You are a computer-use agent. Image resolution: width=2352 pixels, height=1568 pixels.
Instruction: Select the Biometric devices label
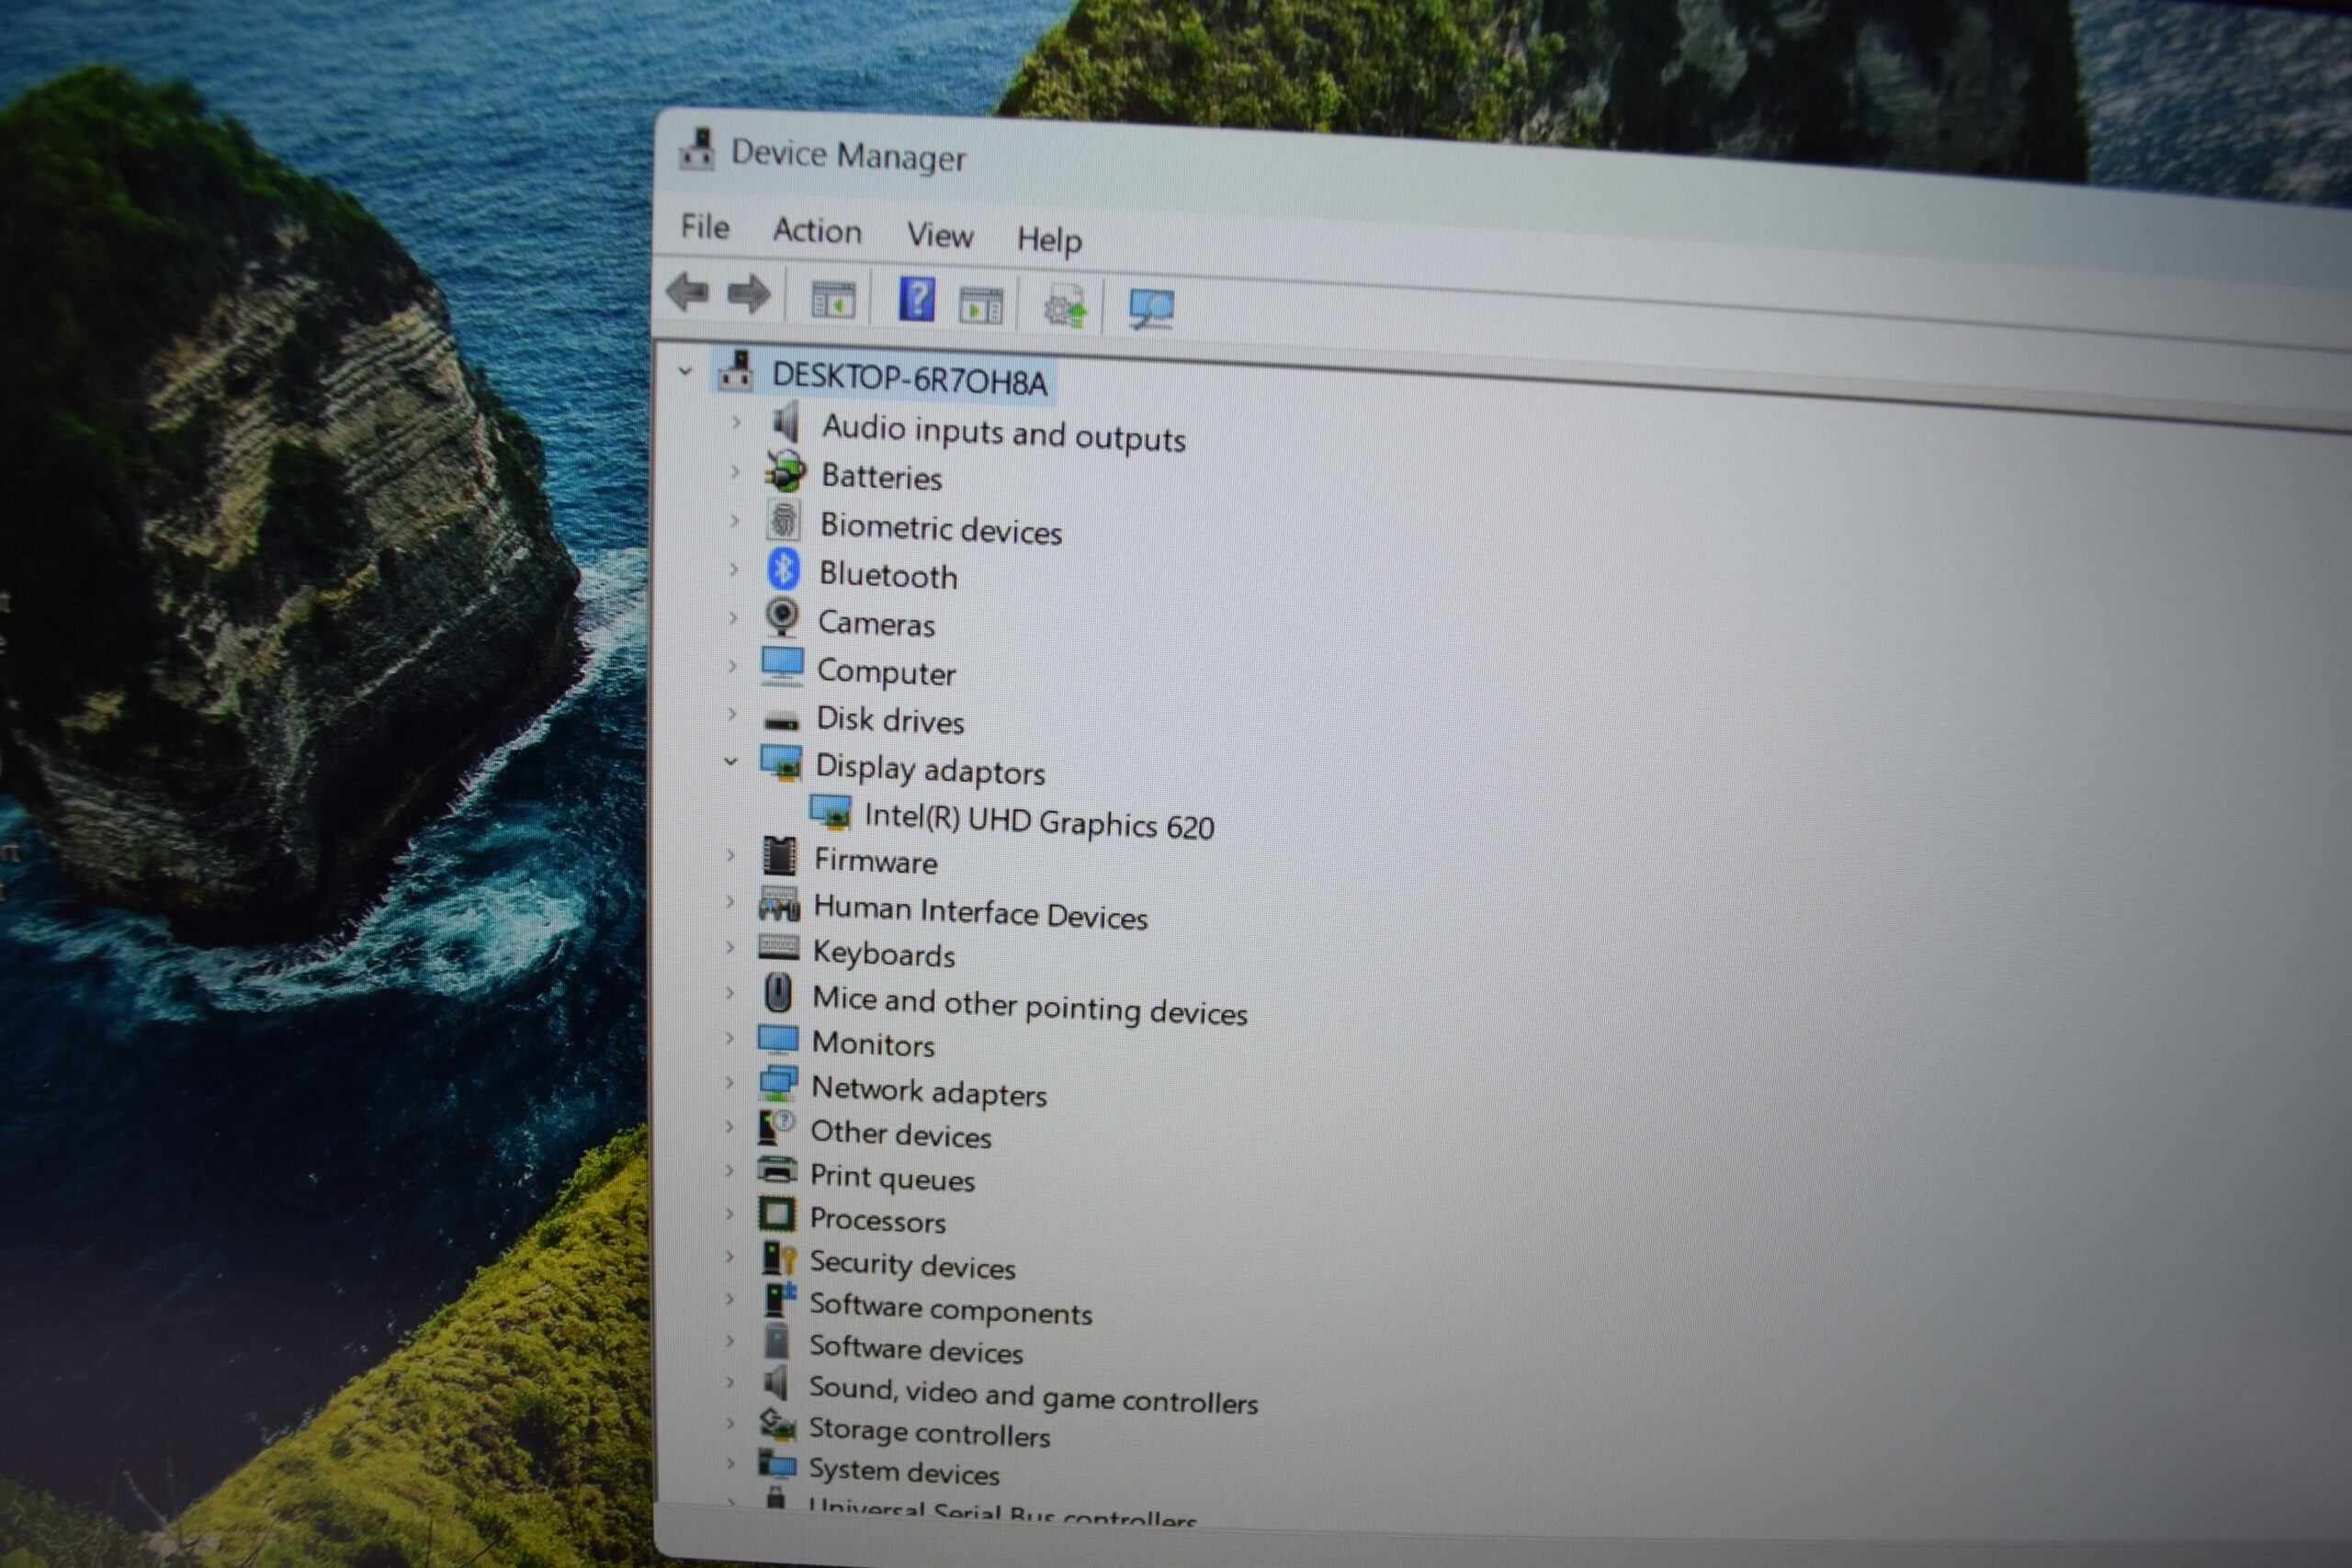(x=941, y=528)
